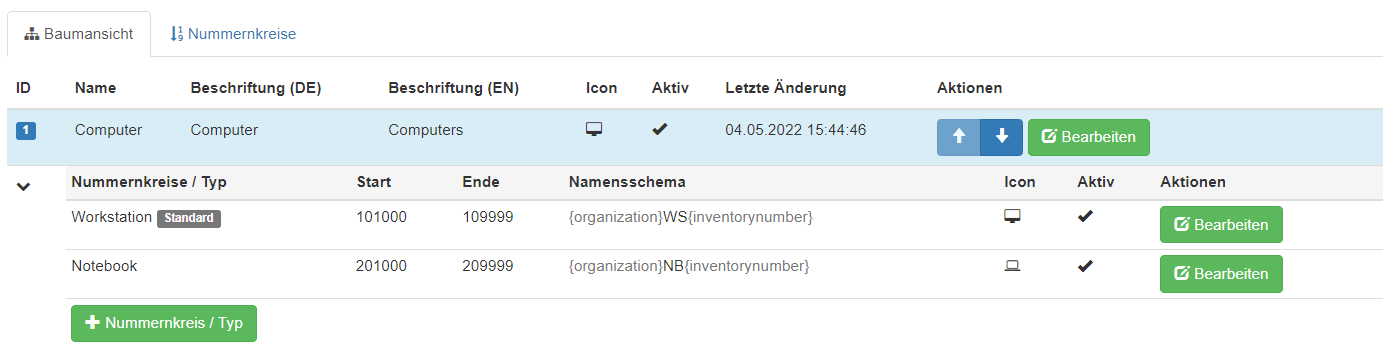Click the Workstation desktop icon
The width and height of the screenshot is (1399, 360).
(1012, 217)
